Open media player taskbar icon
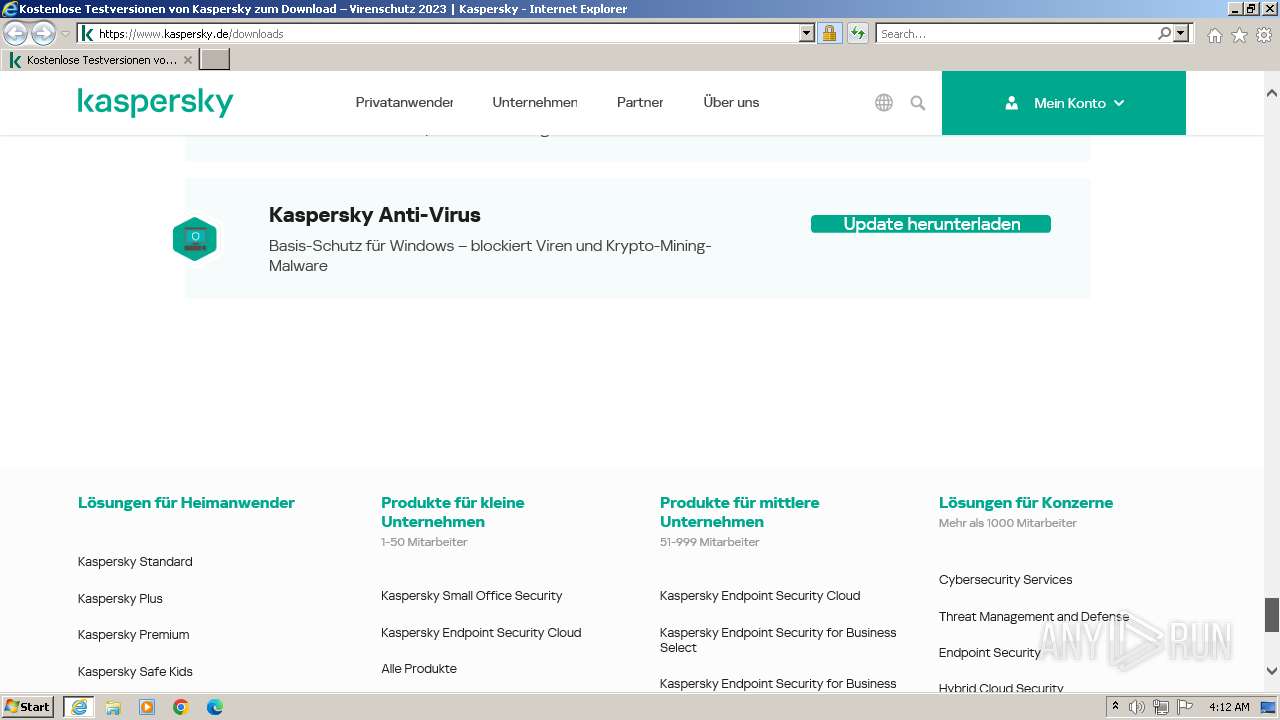This screenshot has height=720, width=1280. click(x=147, y=707)
